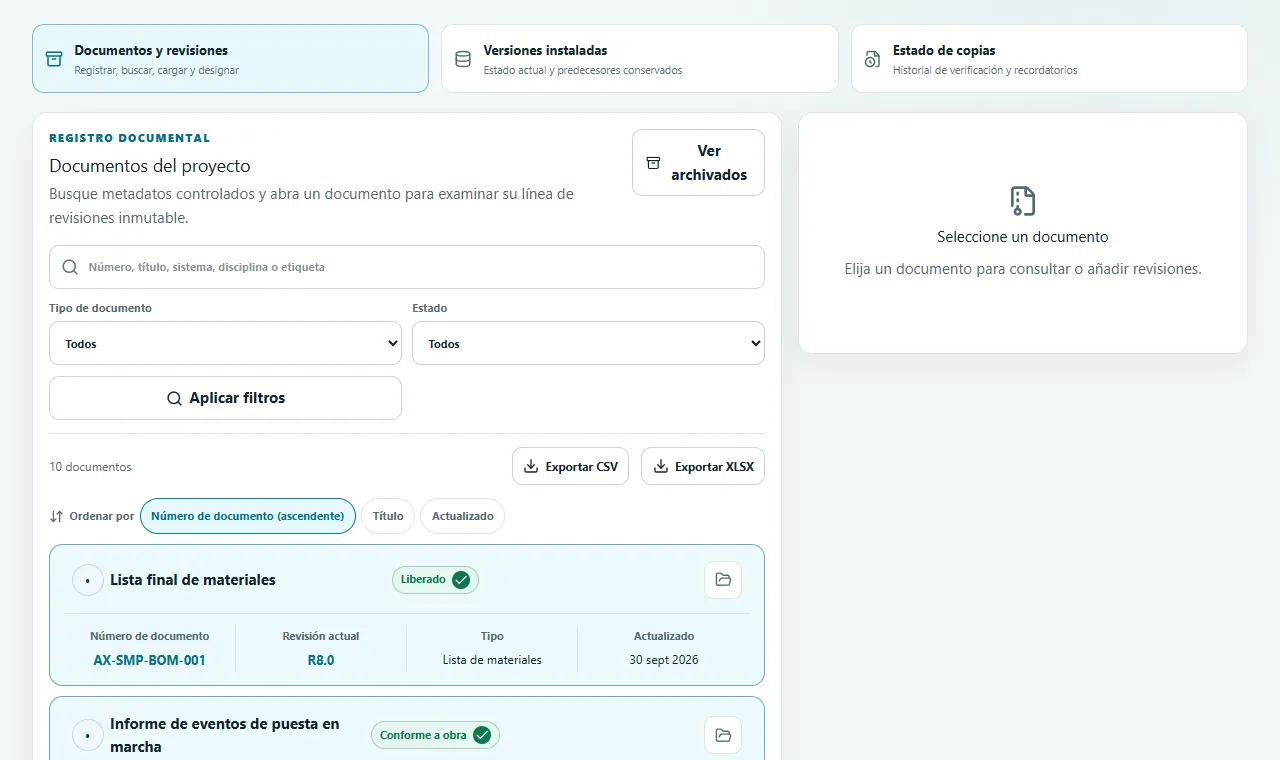Screen dimensions: 1280x760
Task: Open folder icon for Informe de eventos
Action: click(723, 735)
